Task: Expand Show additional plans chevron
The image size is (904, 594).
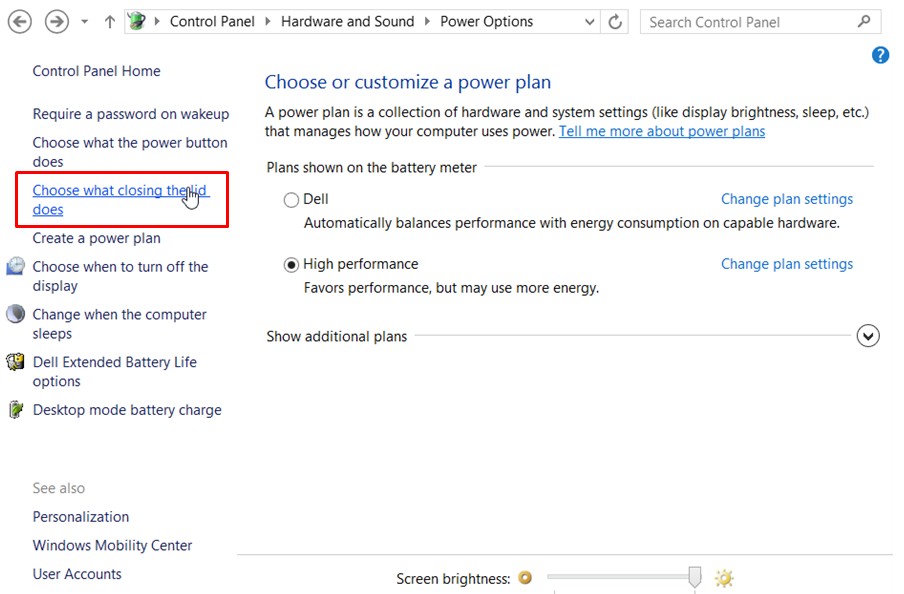Action: (868, 336)
